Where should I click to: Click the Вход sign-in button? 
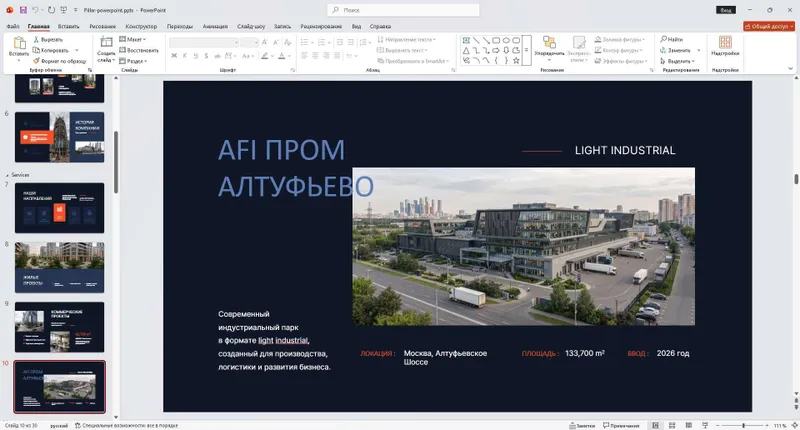726,10
